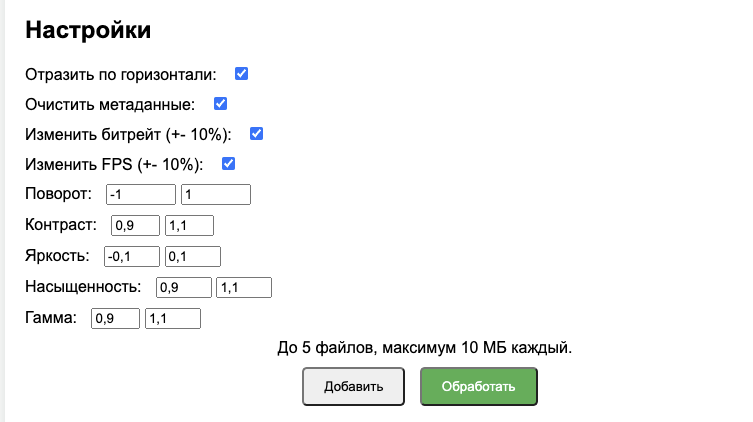The height and width of the screenshot is (422, 753).
Task: Click the 'Настройки' heading
Action: pyautogui.click(x=88, y=30)
